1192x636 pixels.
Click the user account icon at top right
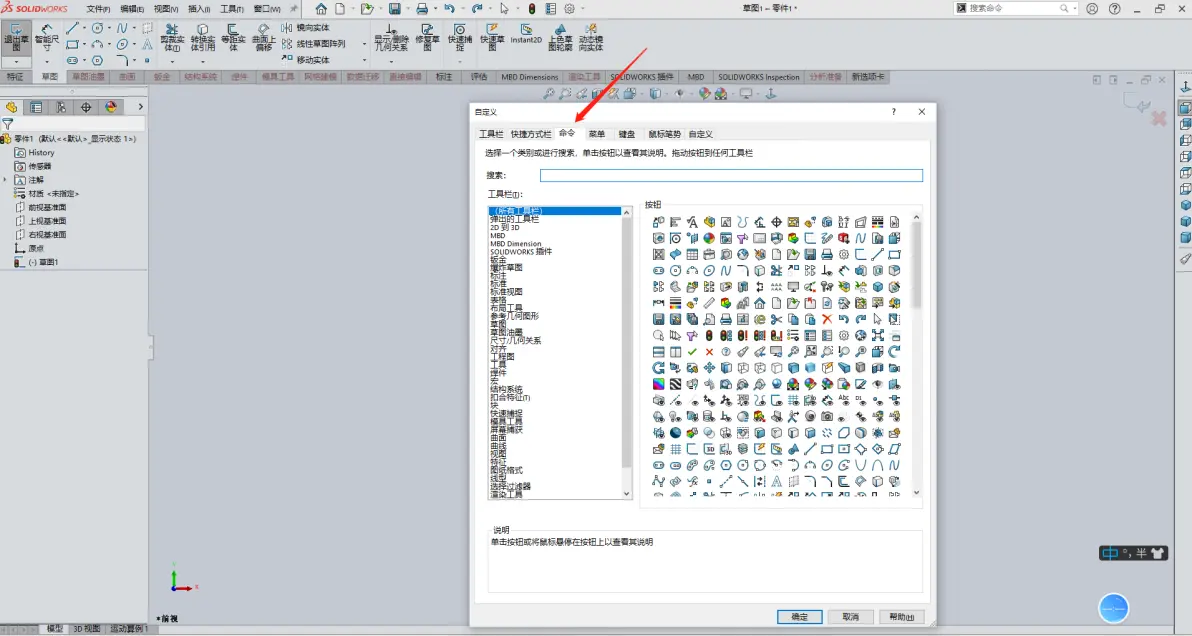point(1092,9)
